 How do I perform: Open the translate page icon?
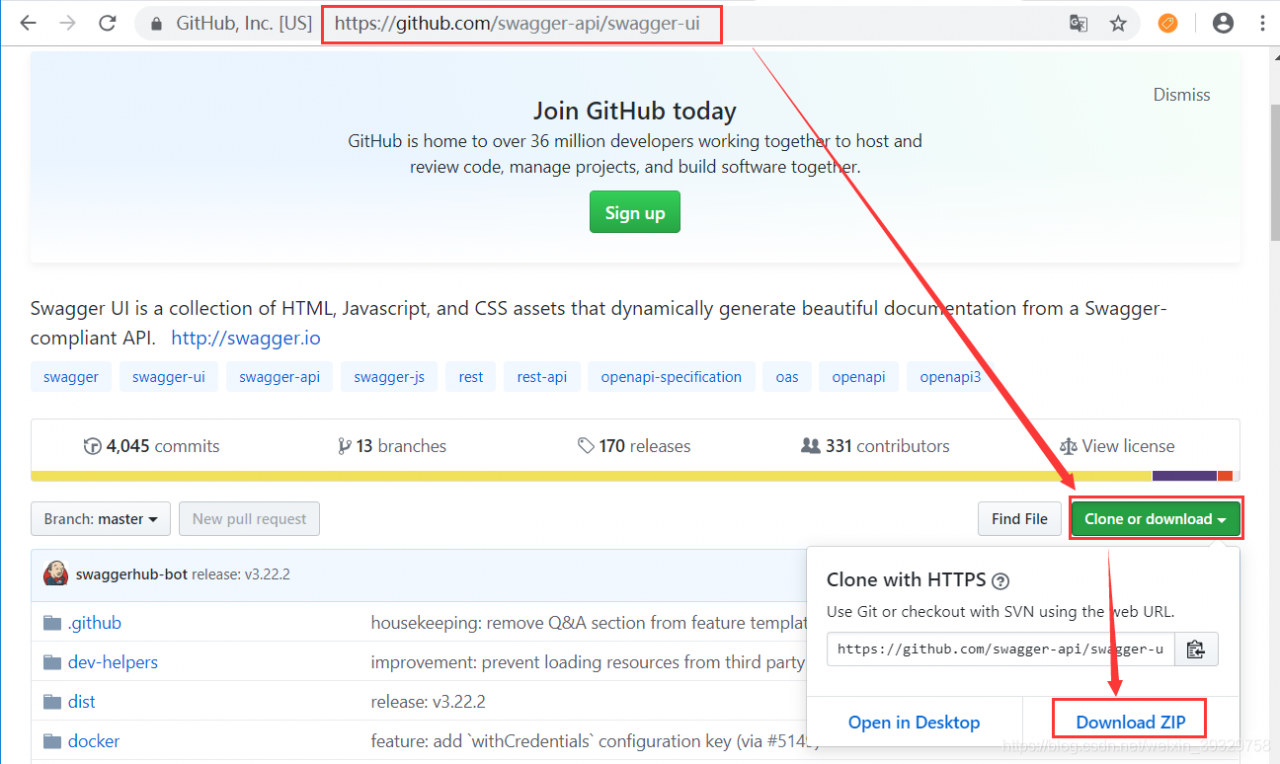(x=1078, y=23)
